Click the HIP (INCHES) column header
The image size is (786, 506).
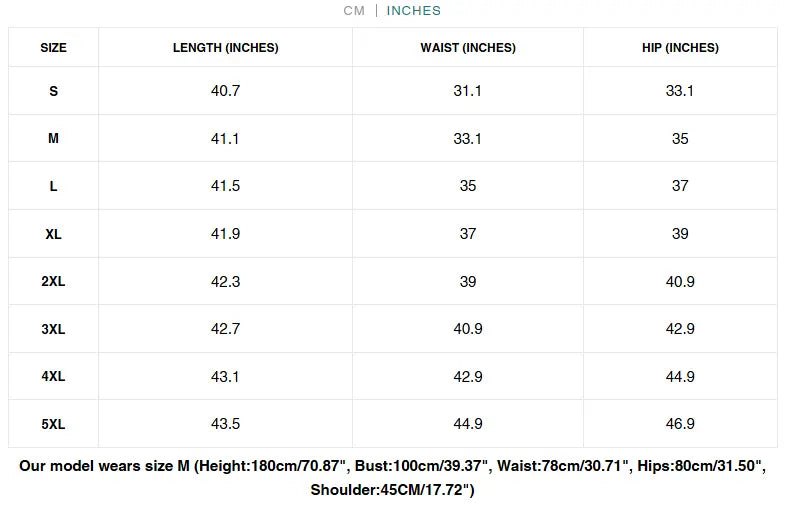[x=680, y=48]
